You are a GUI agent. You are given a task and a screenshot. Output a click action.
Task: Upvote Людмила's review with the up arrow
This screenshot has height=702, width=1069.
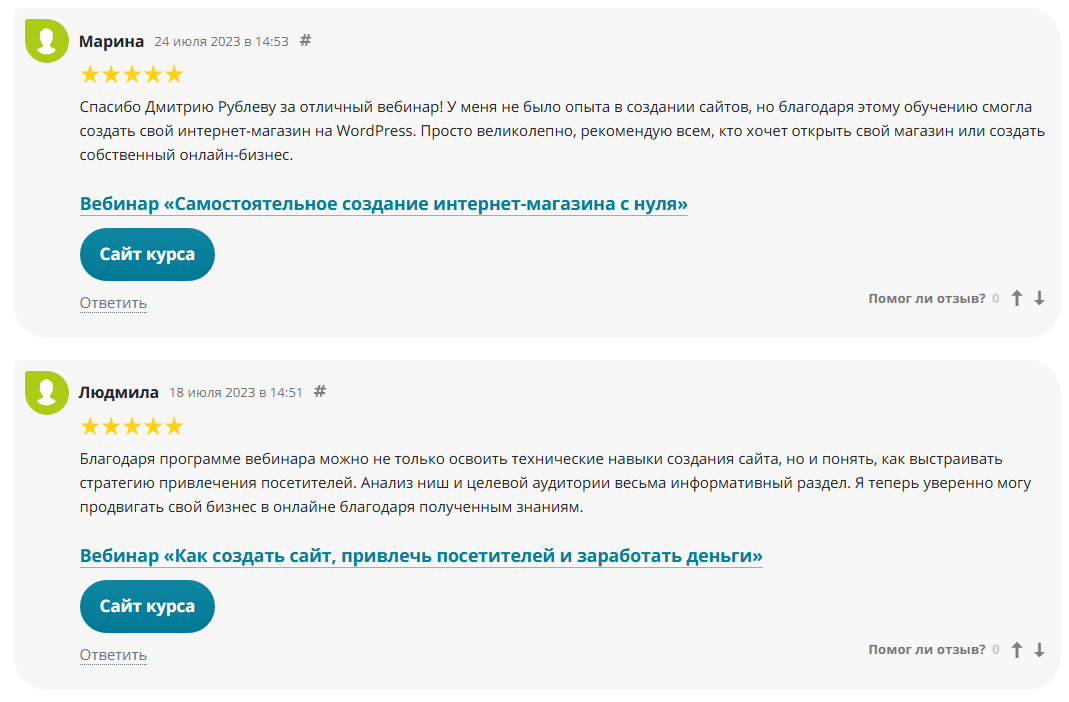tap(1017, 649)
